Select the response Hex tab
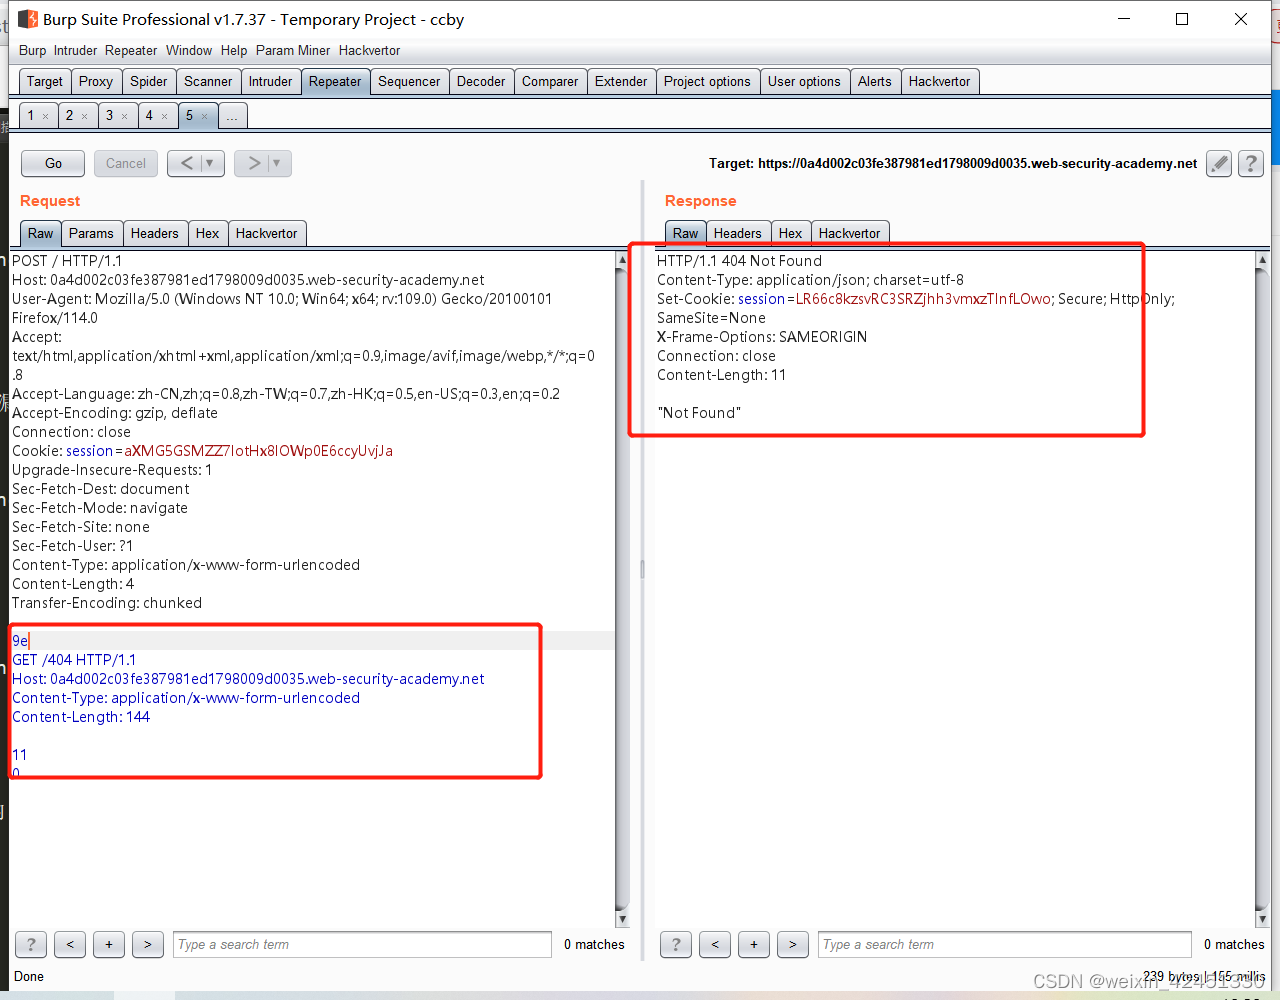The width and height of the screenshot is (1280, 1000). point(791,233)
